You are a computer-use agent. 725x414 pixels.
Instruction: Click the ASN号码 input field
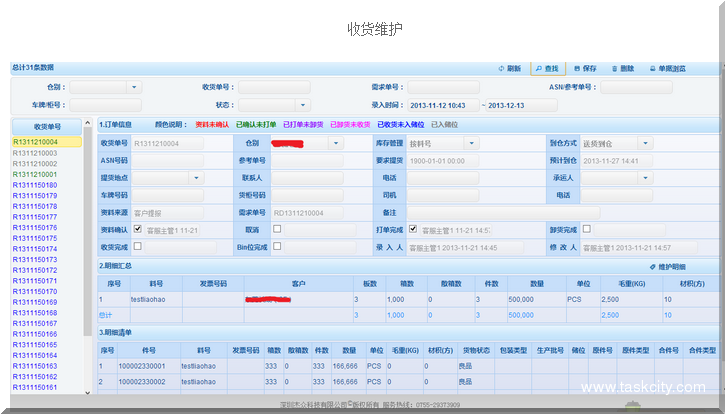168,161
